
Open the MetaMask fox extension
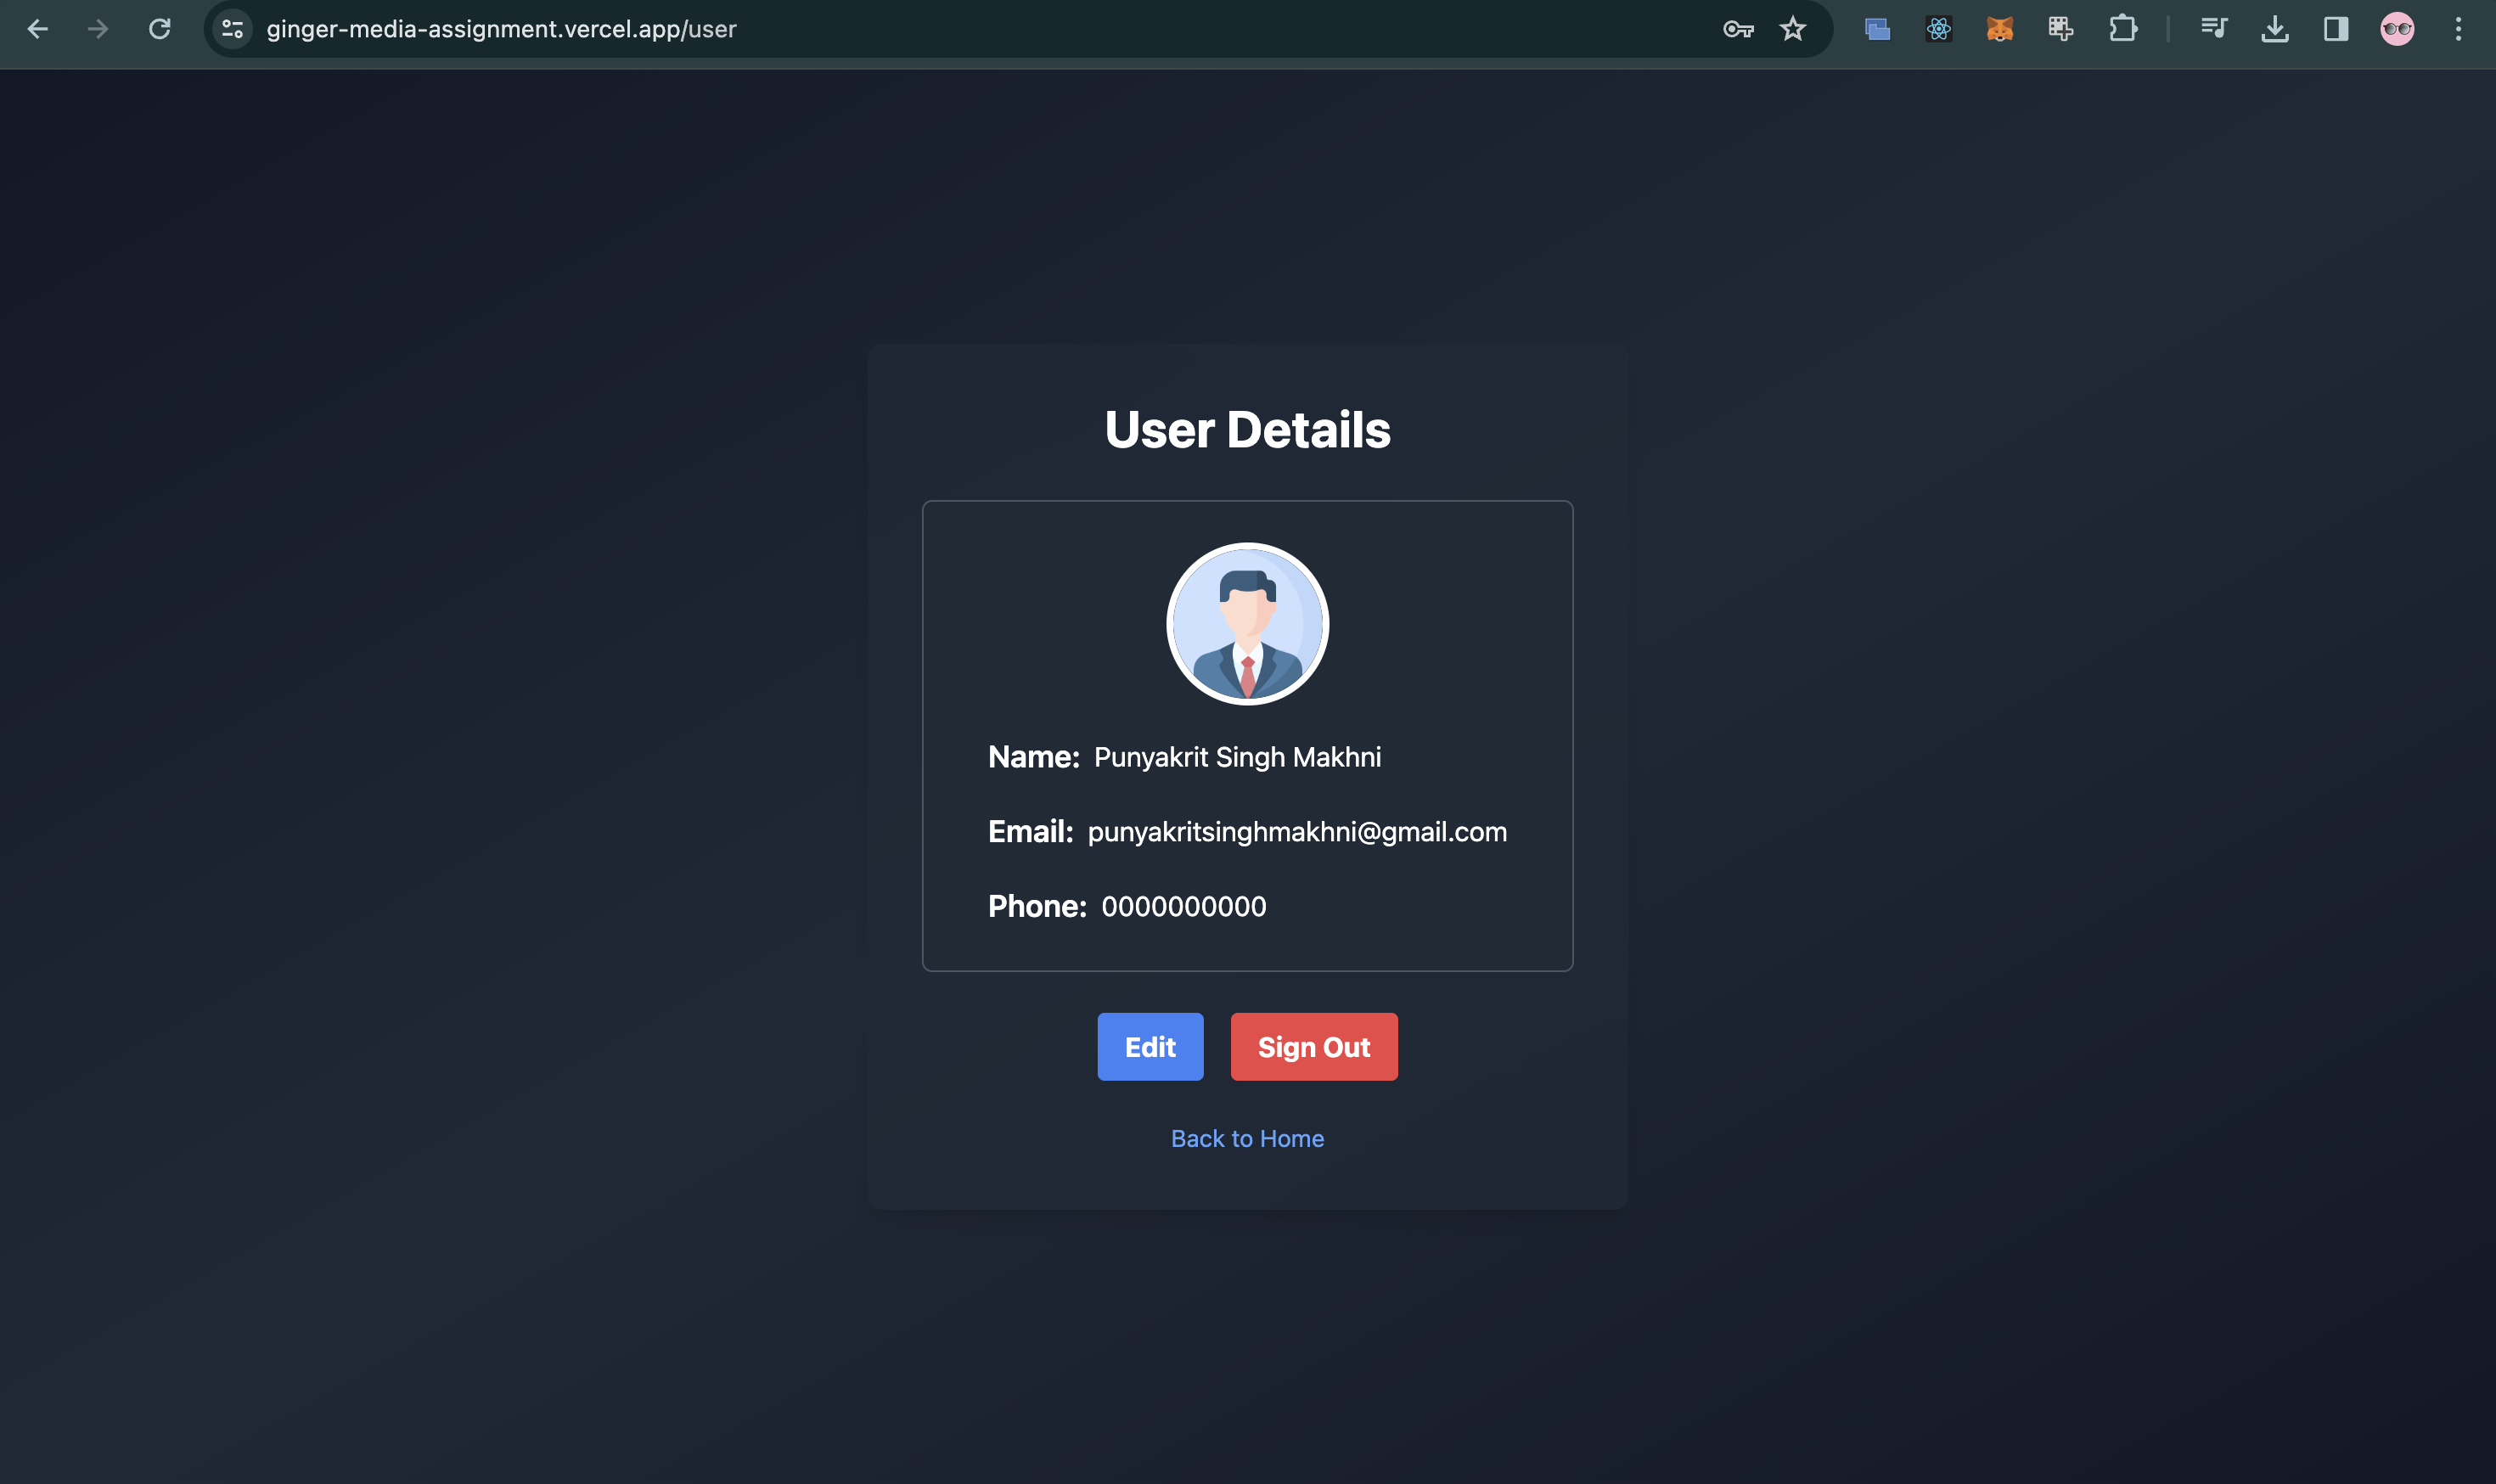pos(1999,29)
